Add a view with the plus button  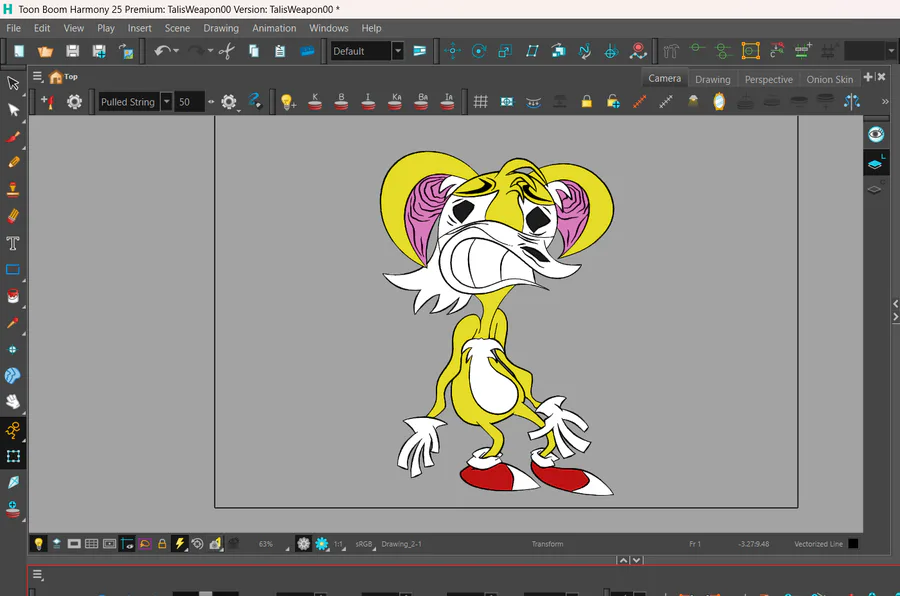pos(868,77)
